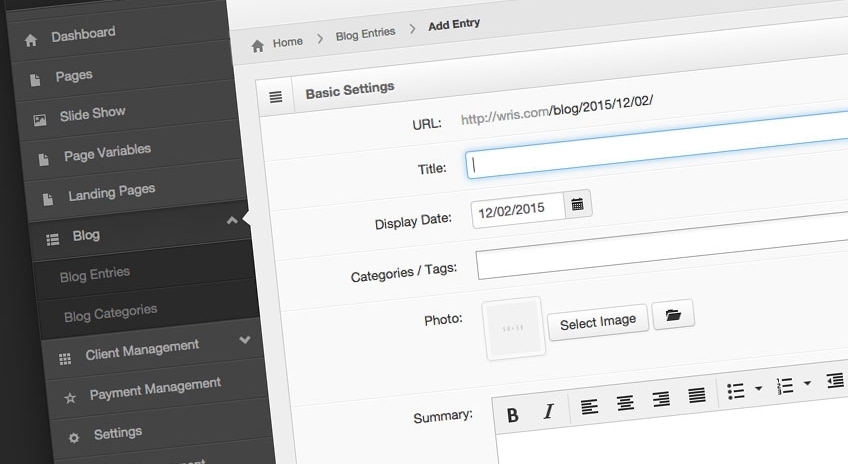
Task: Center align text in Summary editor
Action: click(x=625, y=403)
